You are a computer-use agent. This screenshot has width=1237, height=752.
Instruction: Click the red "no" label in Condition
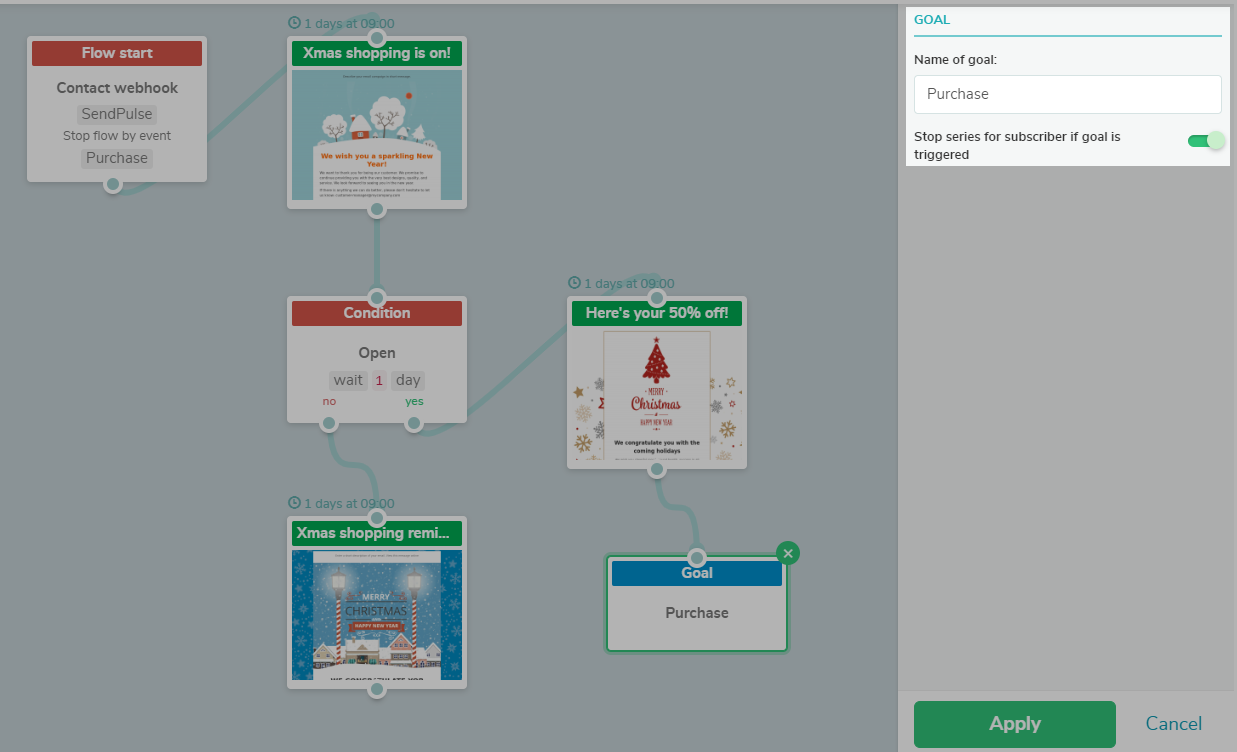[329, 402]
